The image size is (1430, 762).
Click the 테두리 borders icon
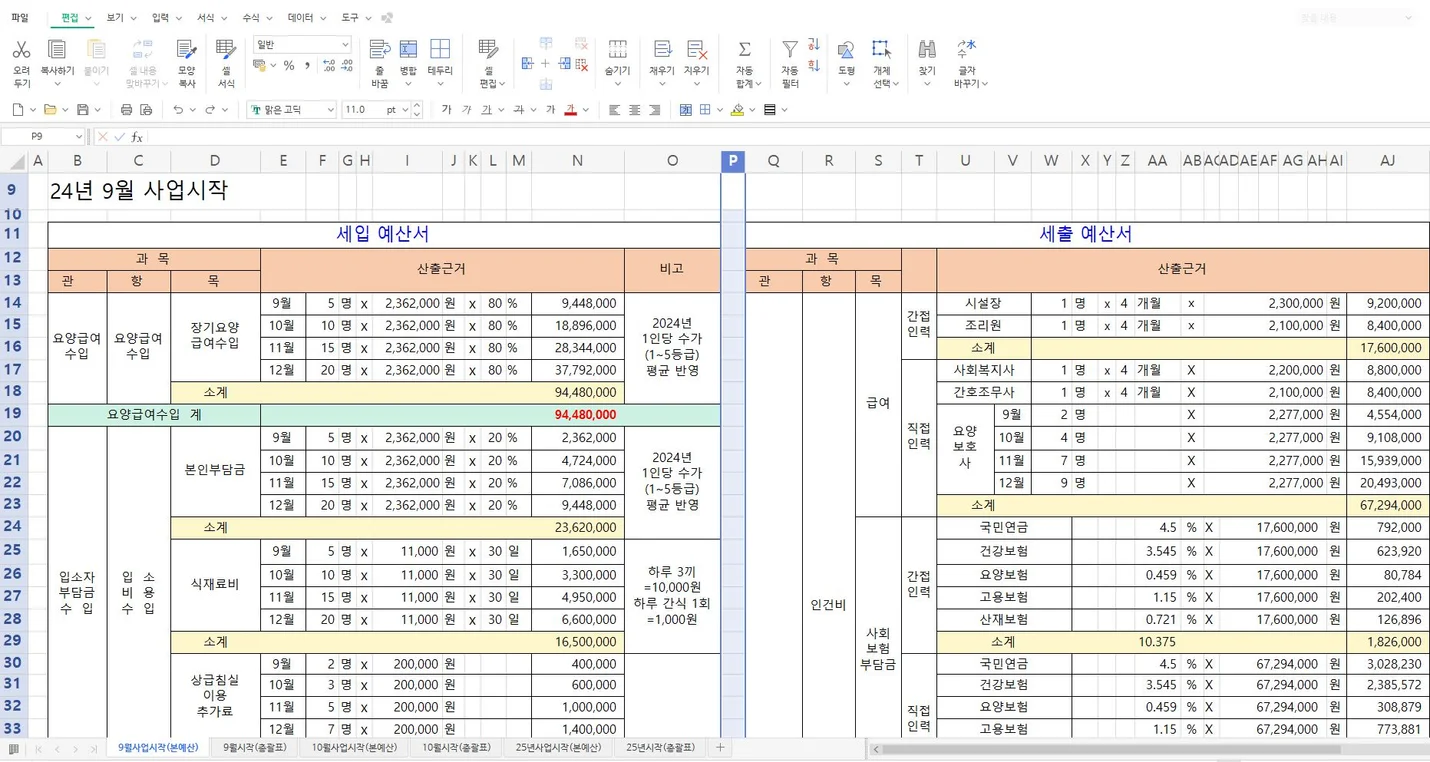(440, 50)
